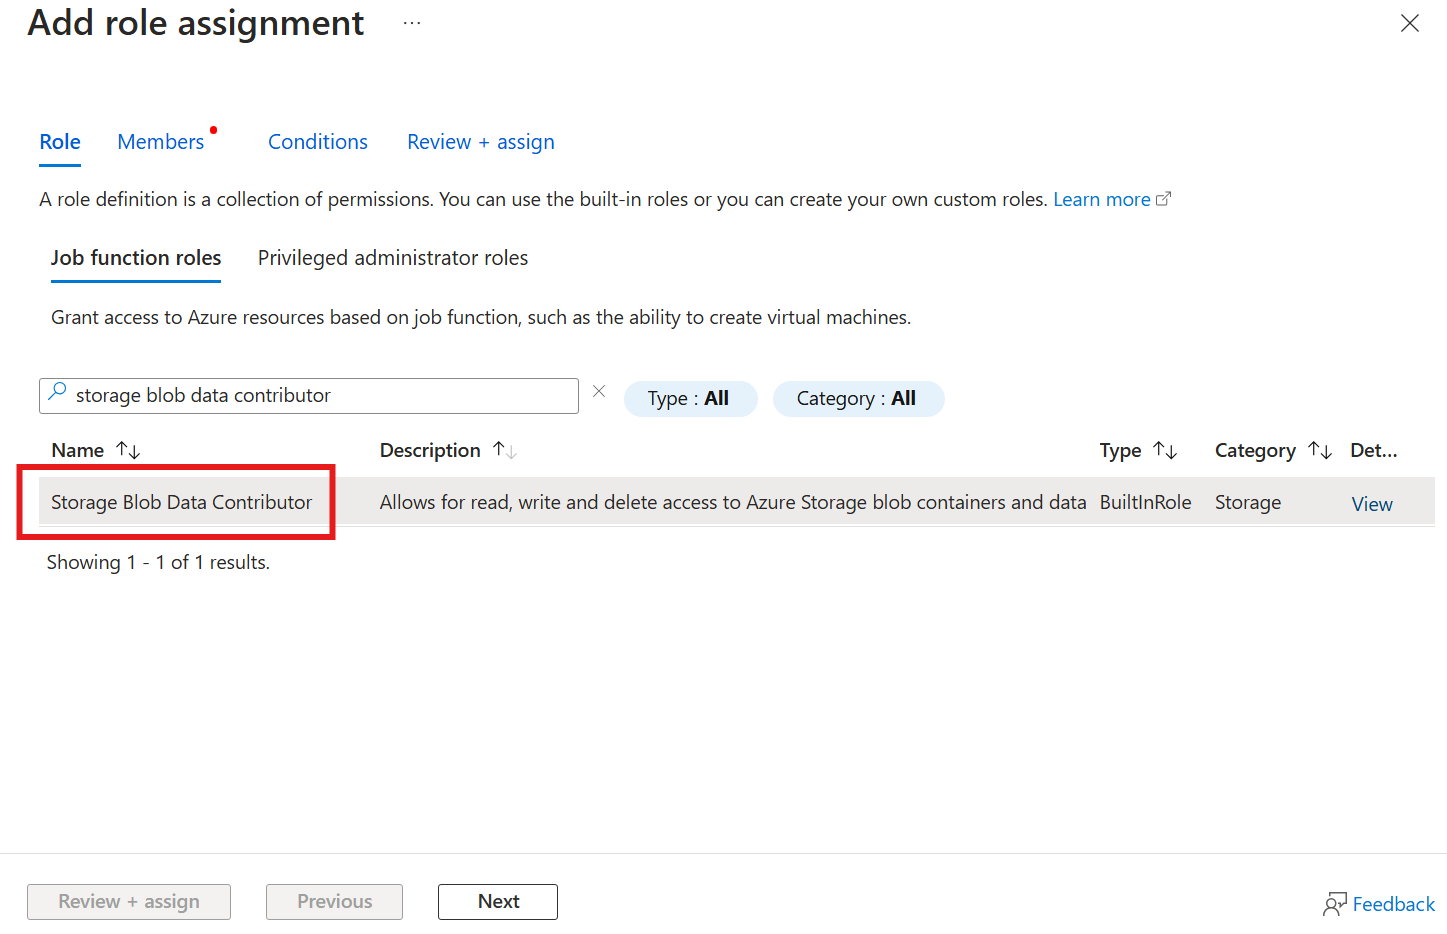Viewport: 1447px width, 934px height.
Task: Sort roles by Description column
Action: (505, 451)
